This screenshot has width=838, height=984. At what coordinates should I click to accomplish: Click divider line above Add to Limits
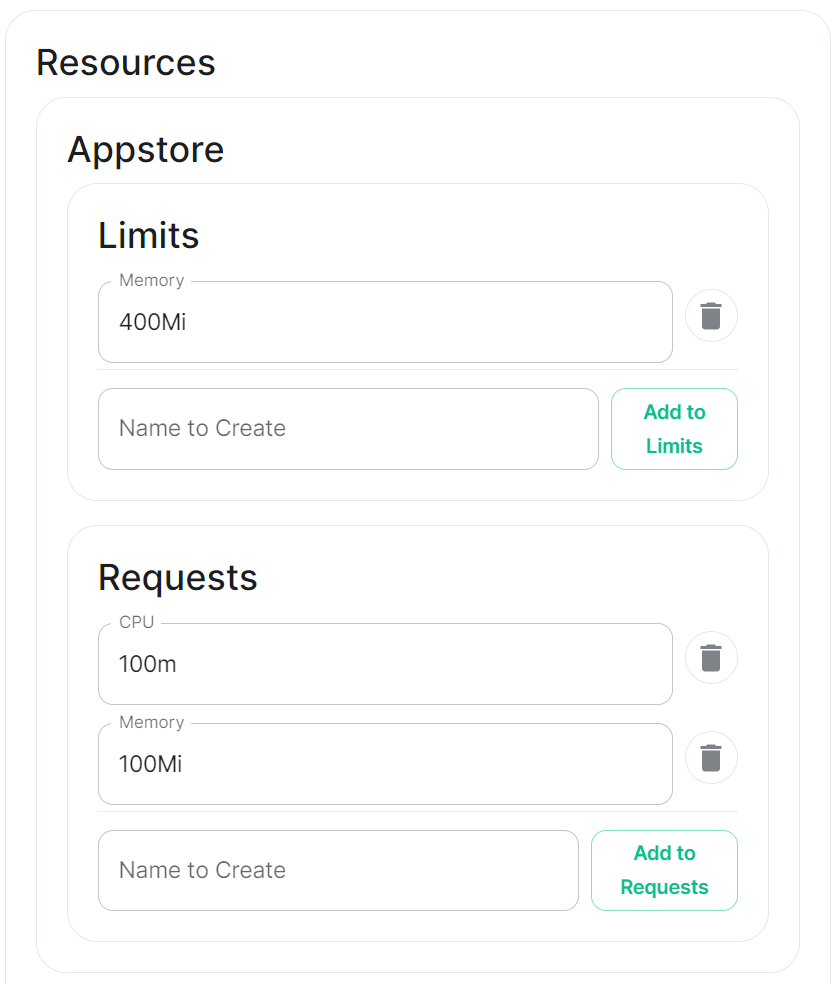coord(418,370)
